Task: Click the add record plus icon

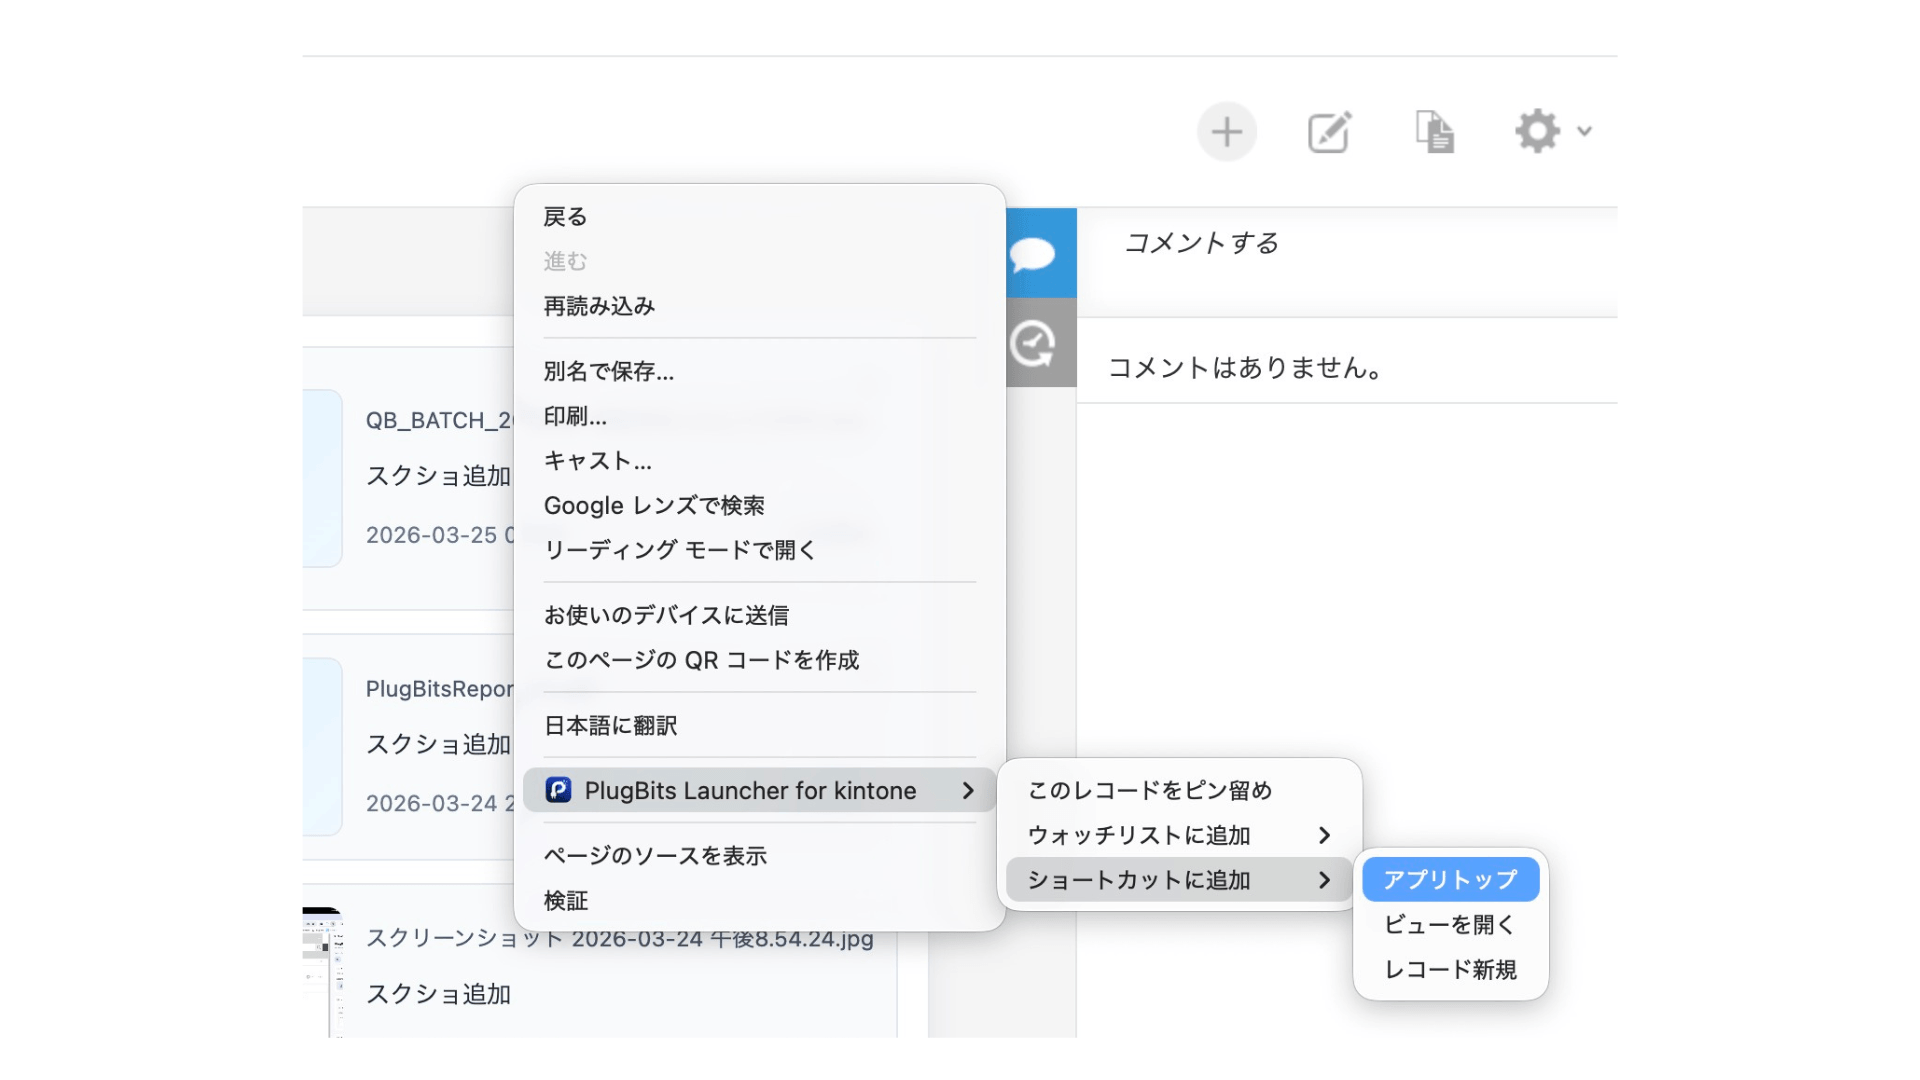Action: click(1227, 132)
